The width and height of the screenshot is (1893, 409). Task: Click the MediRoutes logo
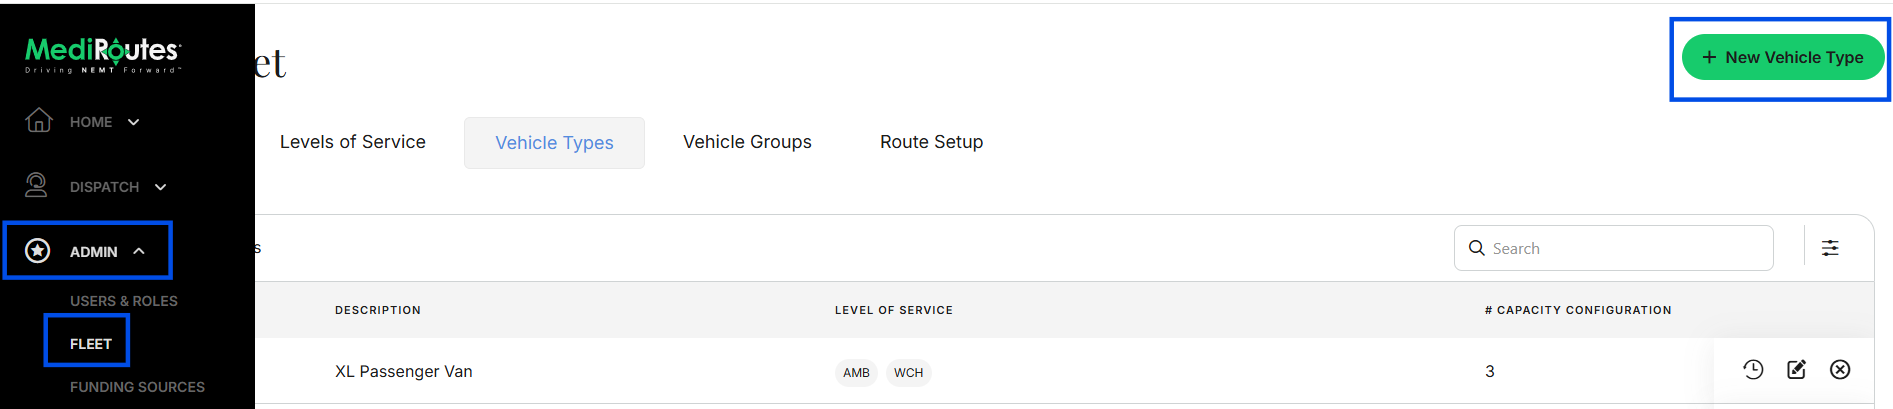tap(103, 54)
